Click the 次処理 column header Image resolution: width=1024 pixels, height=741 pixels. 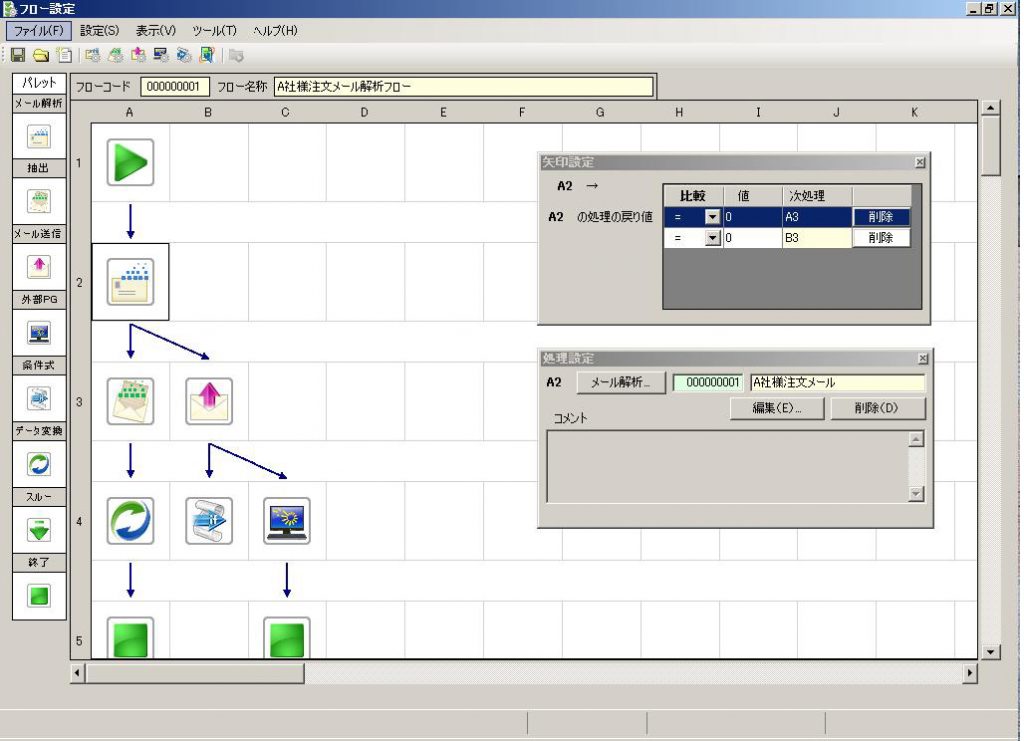[x=817, y=196]
